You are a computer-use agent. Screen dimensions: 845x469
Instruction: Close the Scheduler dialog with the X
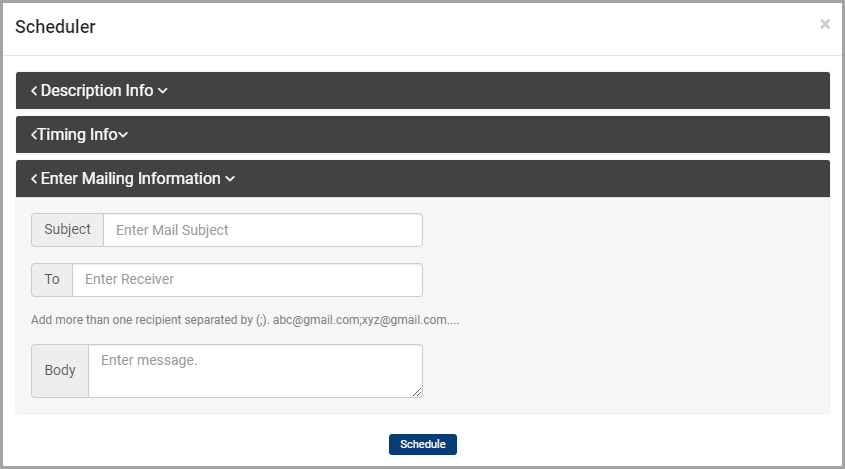[825, 24]
